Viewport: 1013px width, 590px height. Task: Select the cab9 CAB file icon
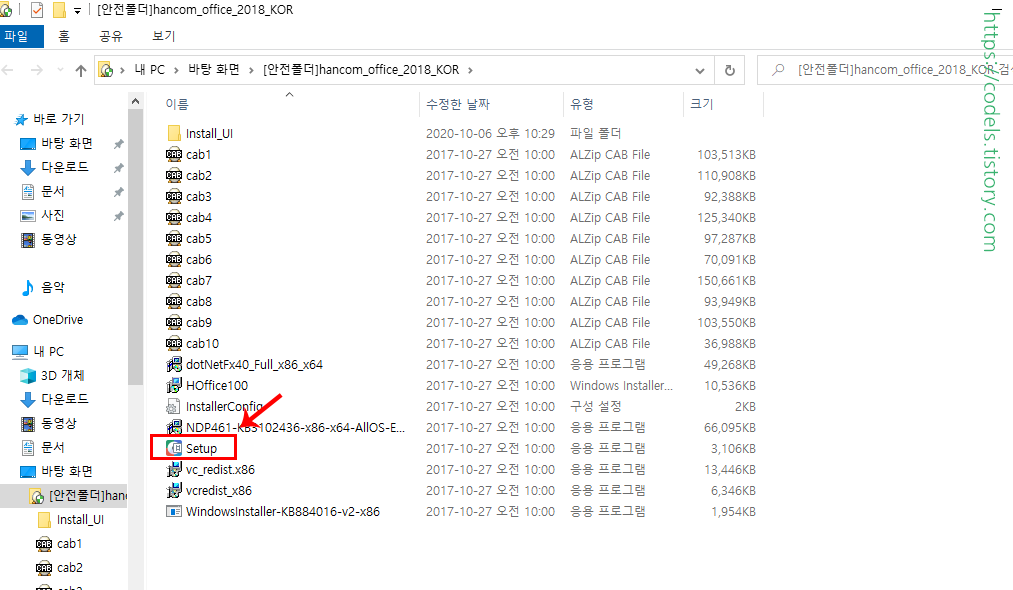pos(174,322)
